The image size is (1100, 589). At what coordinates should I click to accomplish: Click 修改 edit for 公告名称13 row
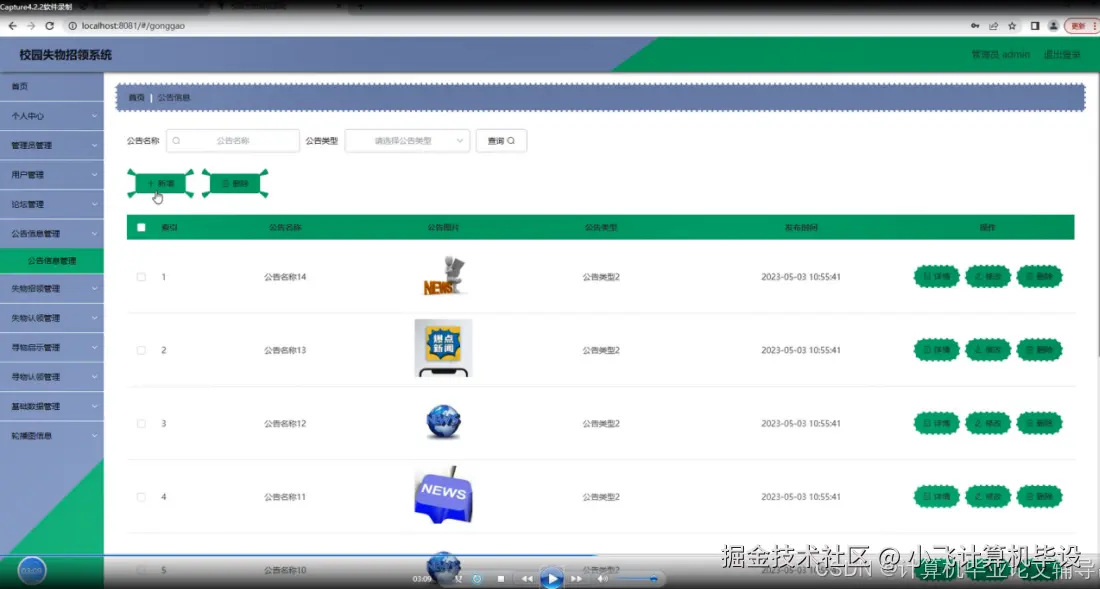coord(988,350)
